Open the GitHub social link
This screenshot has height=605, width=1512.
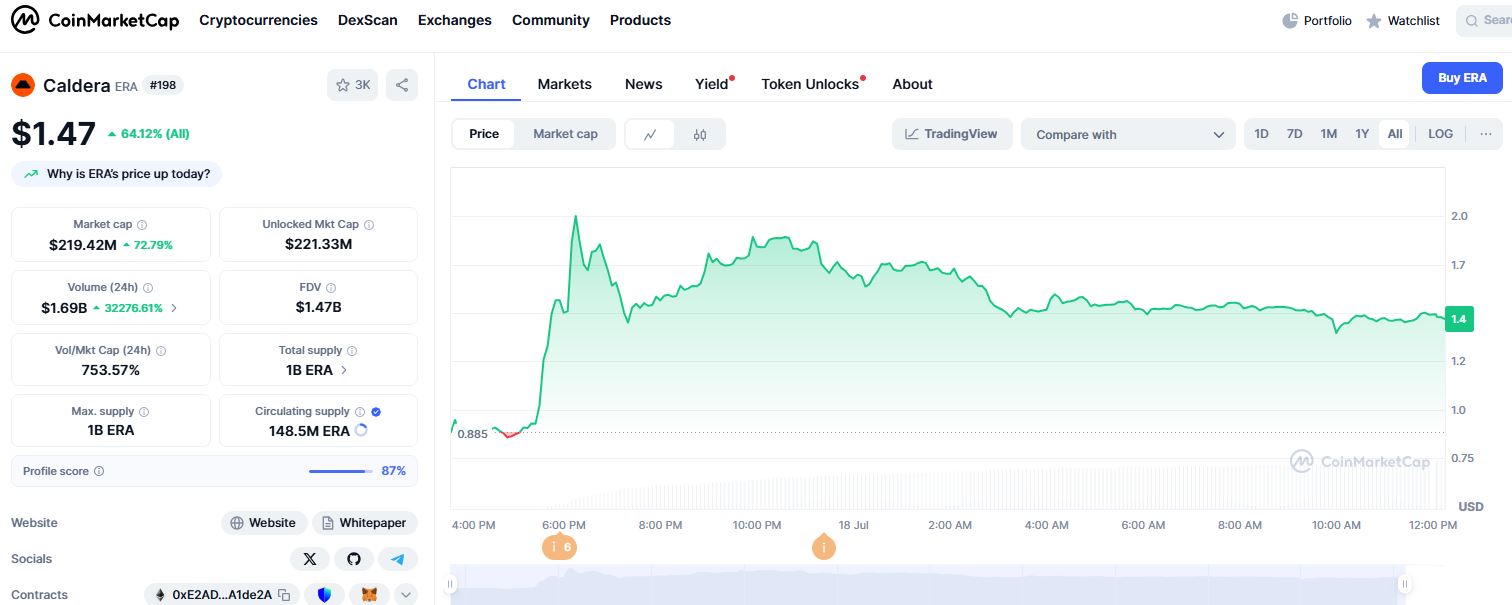(354, 559)
